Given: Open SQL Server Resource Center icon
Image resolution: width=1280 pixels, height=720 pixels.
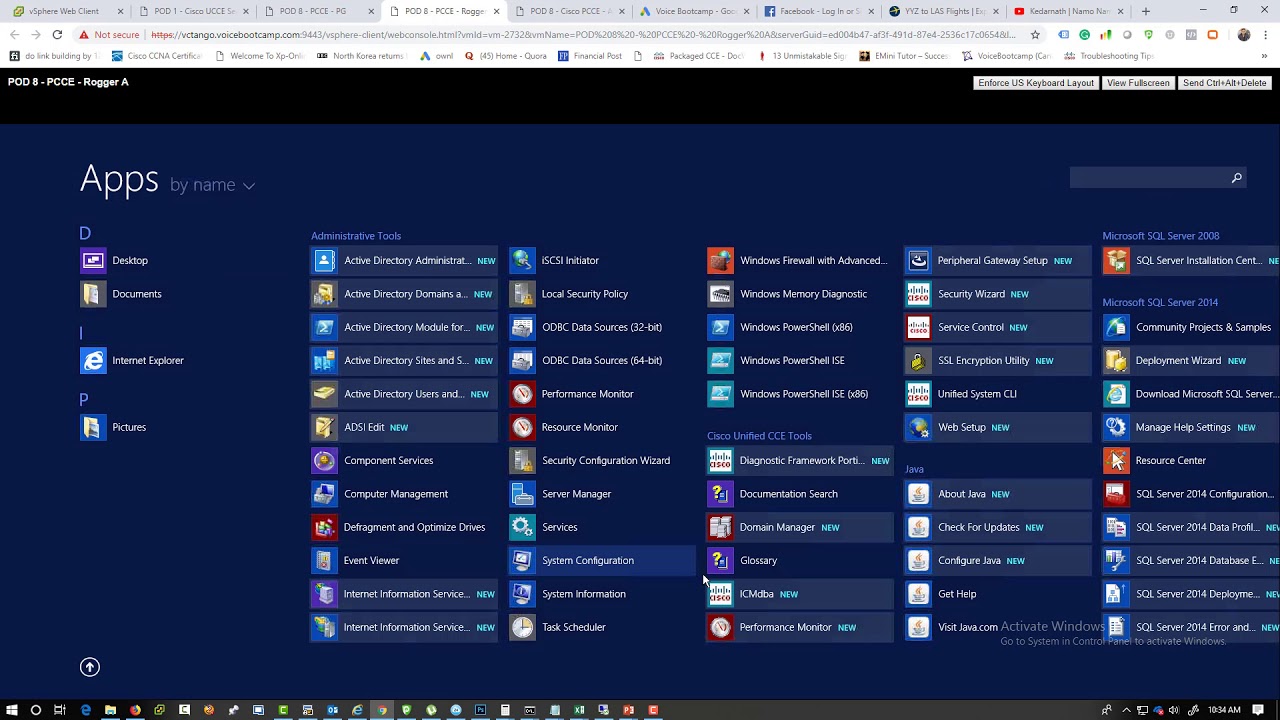Looking at the screenshot, I should click(1116, 461).
